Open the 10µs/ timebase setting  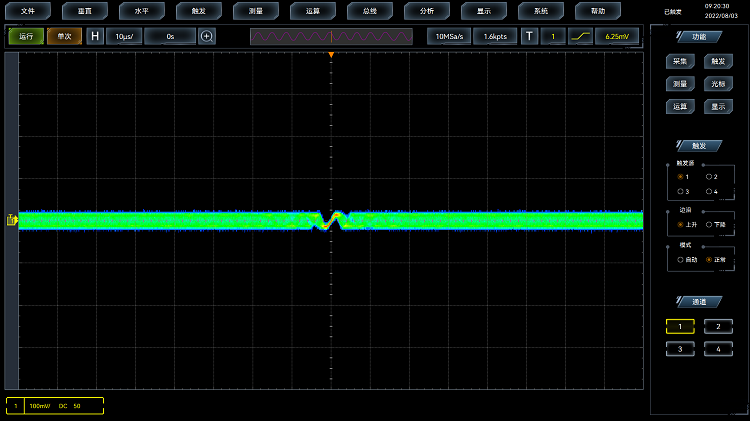point(124,36)
